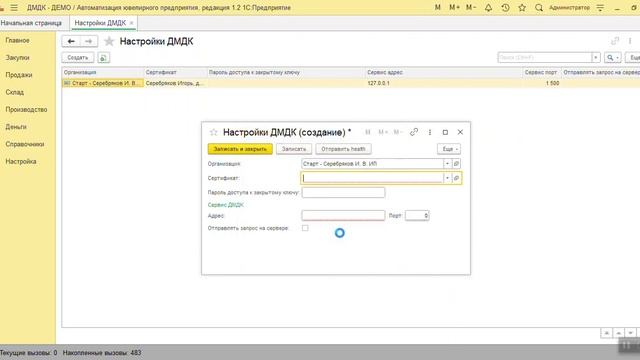This screenshot has width=640, height=360.
Task: Sort by the Сертификат column header
Action: pos(176,72)
